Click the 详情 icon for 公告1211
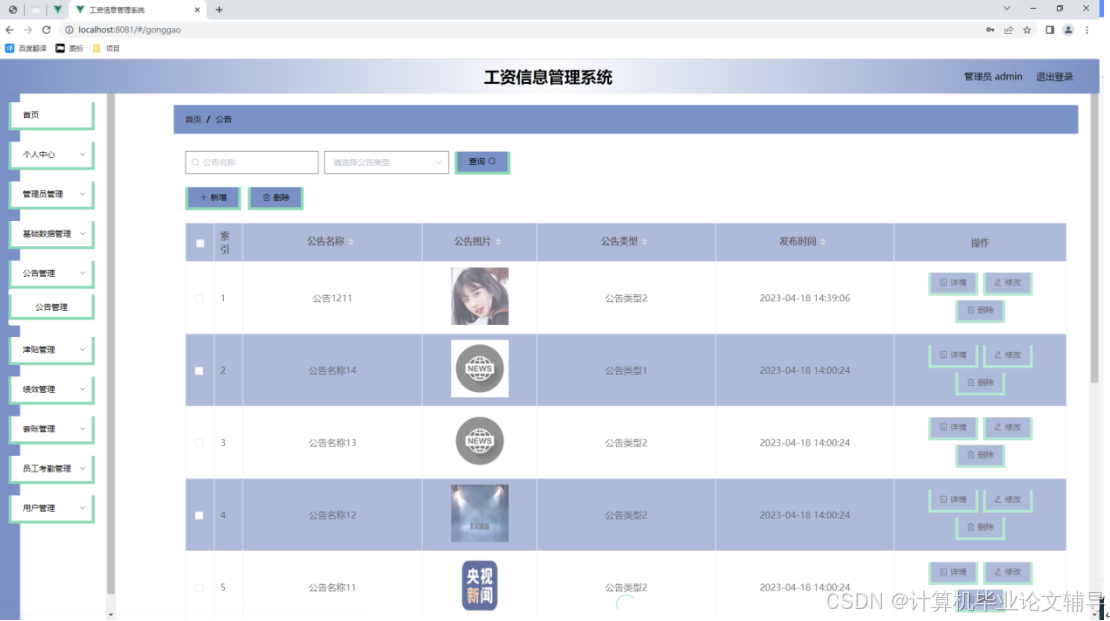Viewport: 1110px width, 621px height. (942, 282)
